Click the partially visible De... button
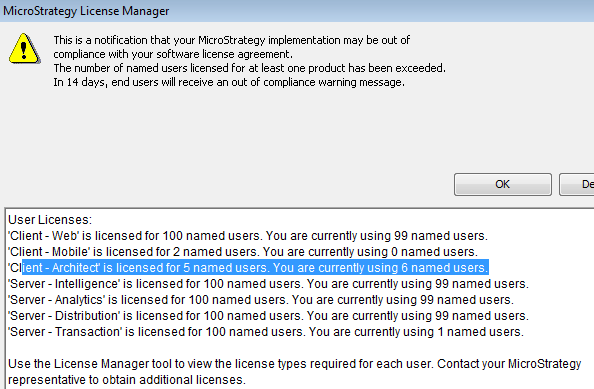Screen dimensions: 594x389 pos(577,184)
